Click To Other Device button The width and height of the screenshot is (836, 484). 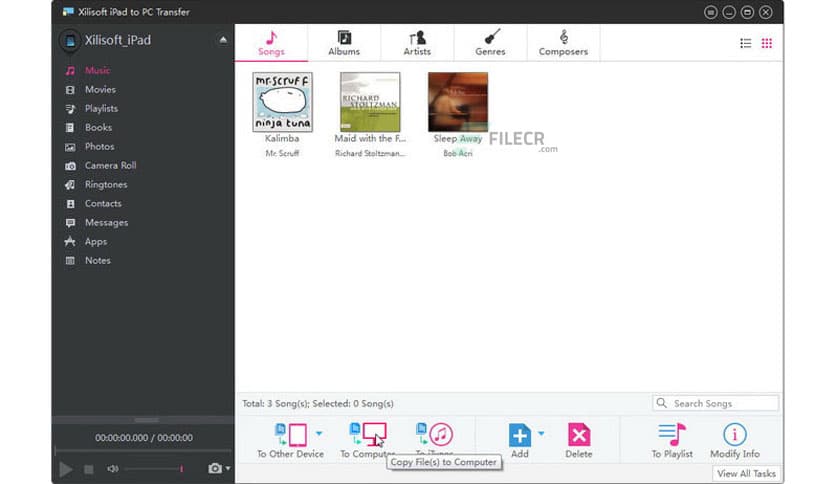pyautogui.click(x=291, y=441)
